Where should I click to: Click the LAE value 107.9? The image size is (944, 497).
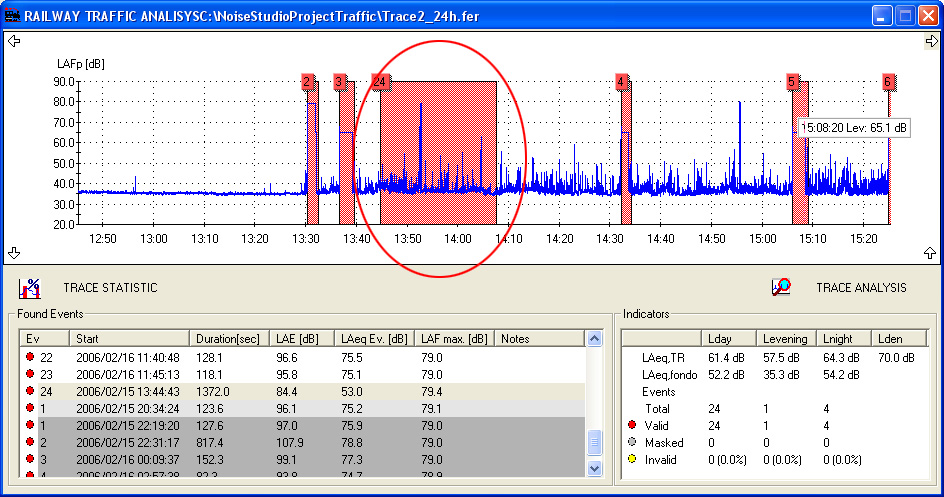tap(290, 442)
